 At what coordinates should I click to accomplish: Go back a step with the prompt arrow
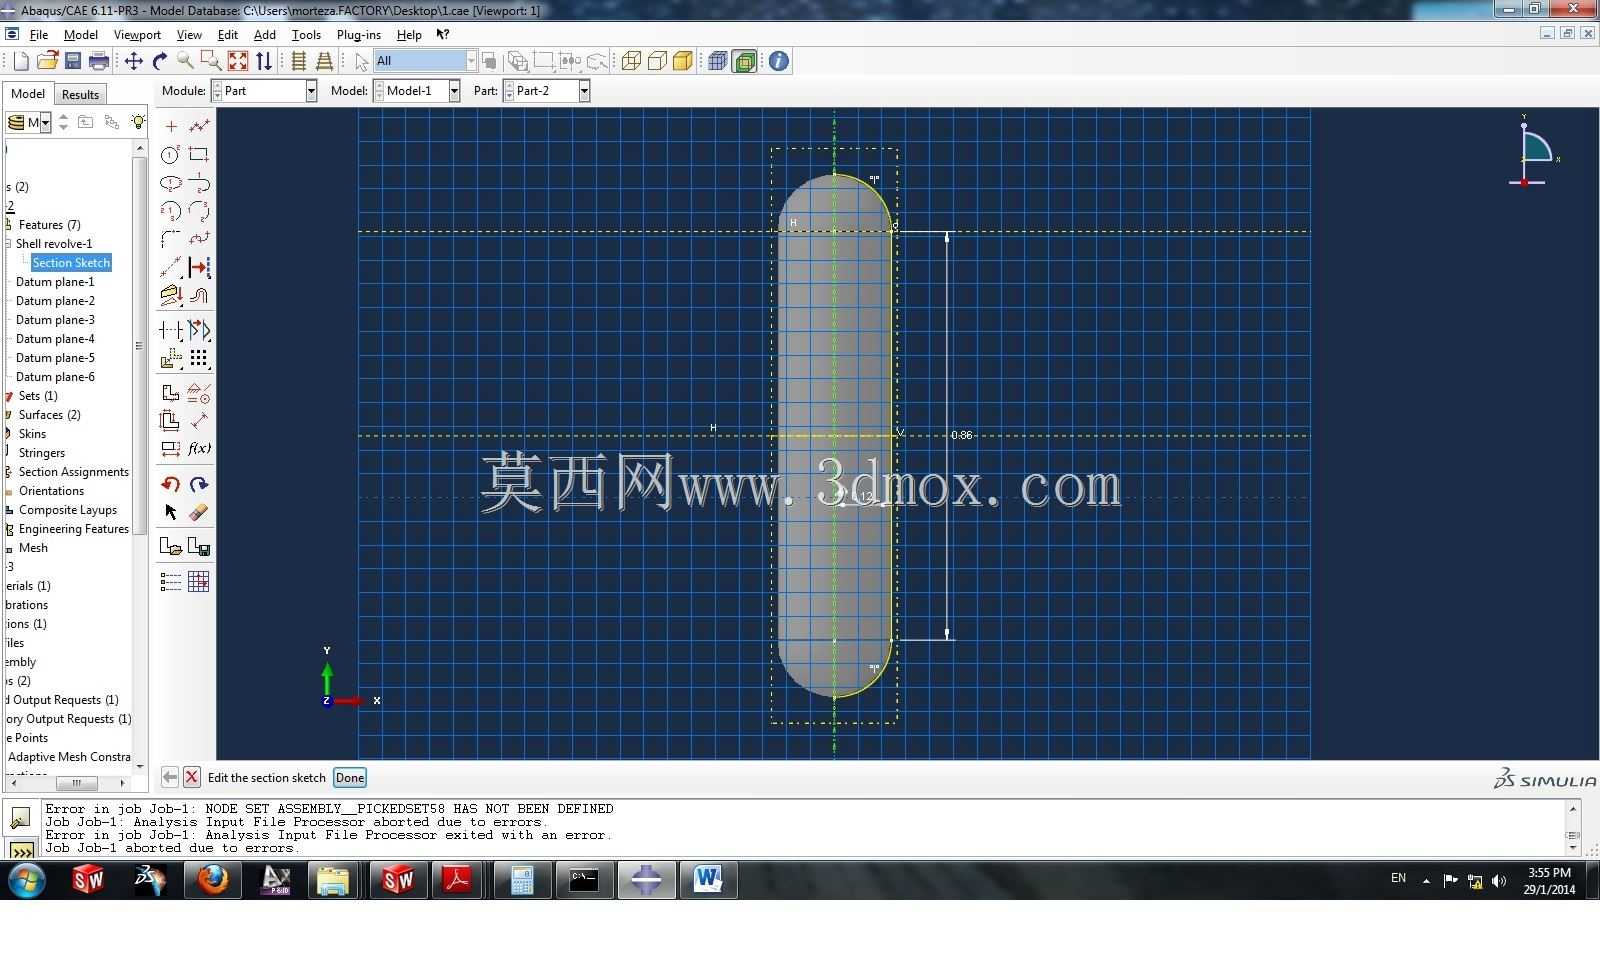coord(170,777)
